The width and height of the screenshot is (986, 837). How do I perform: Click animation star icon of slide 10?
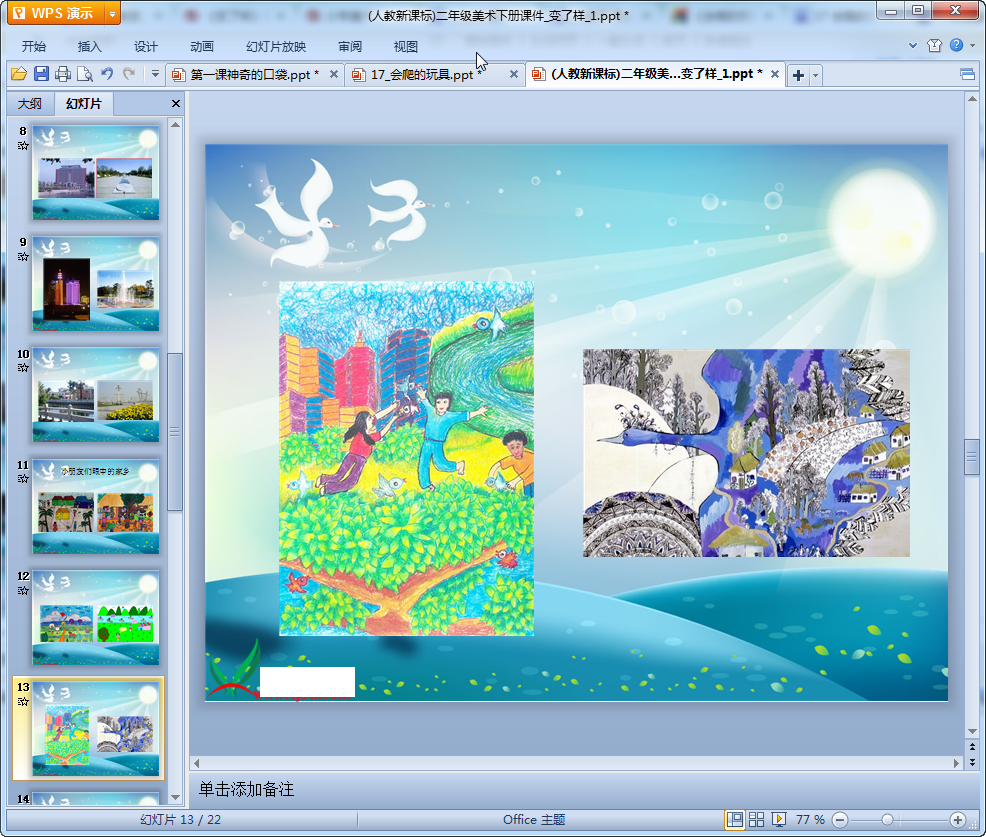pyautogui.click(x=23, y=368)
